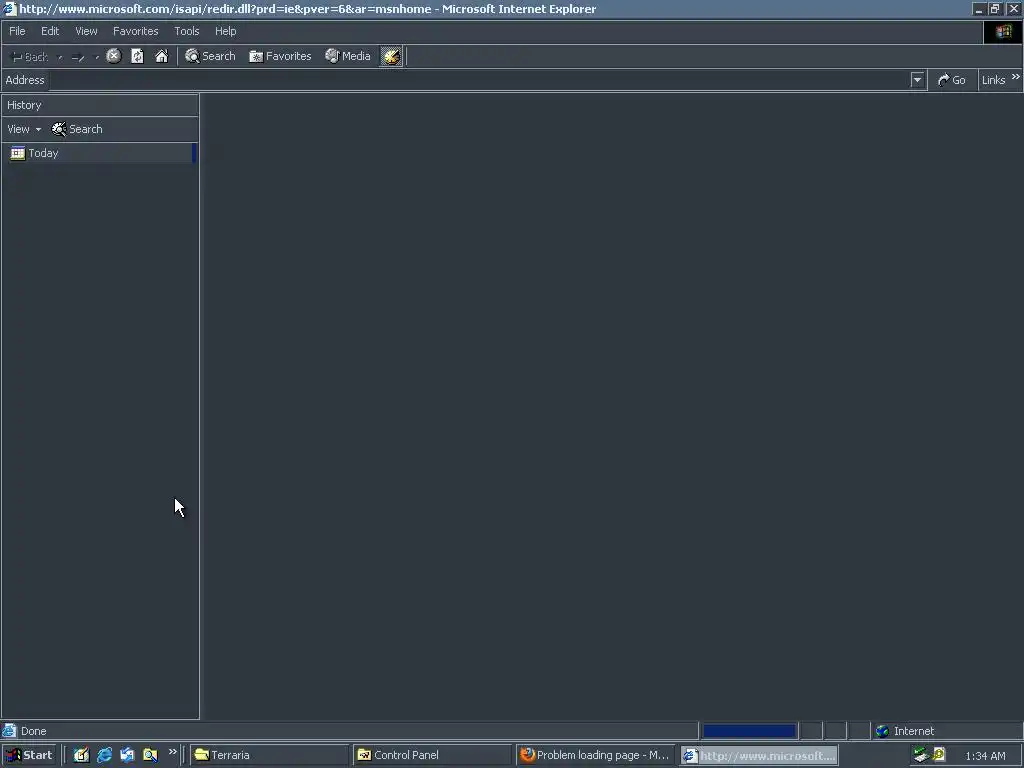Click the Refresh page toolbar icon
The height and width of the screenshot is (768, 1024).
coord(137,56)
